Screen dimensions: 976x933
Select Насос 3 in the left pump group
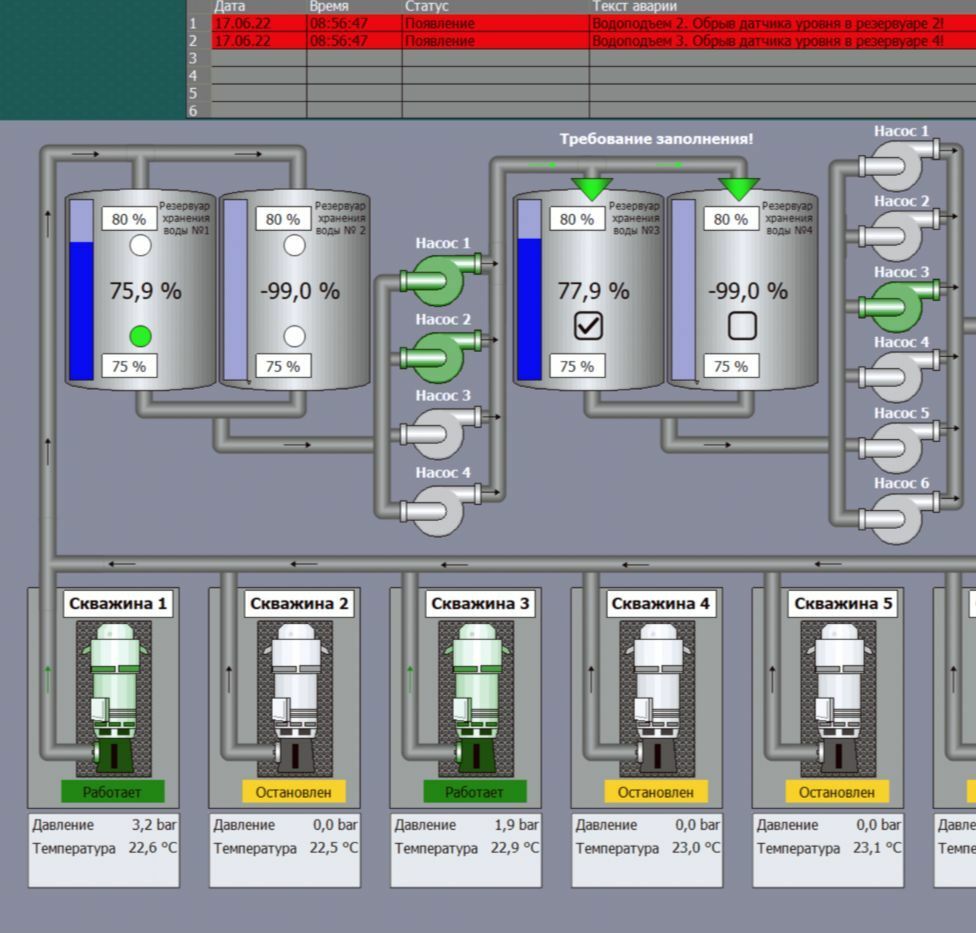point(440,433)
